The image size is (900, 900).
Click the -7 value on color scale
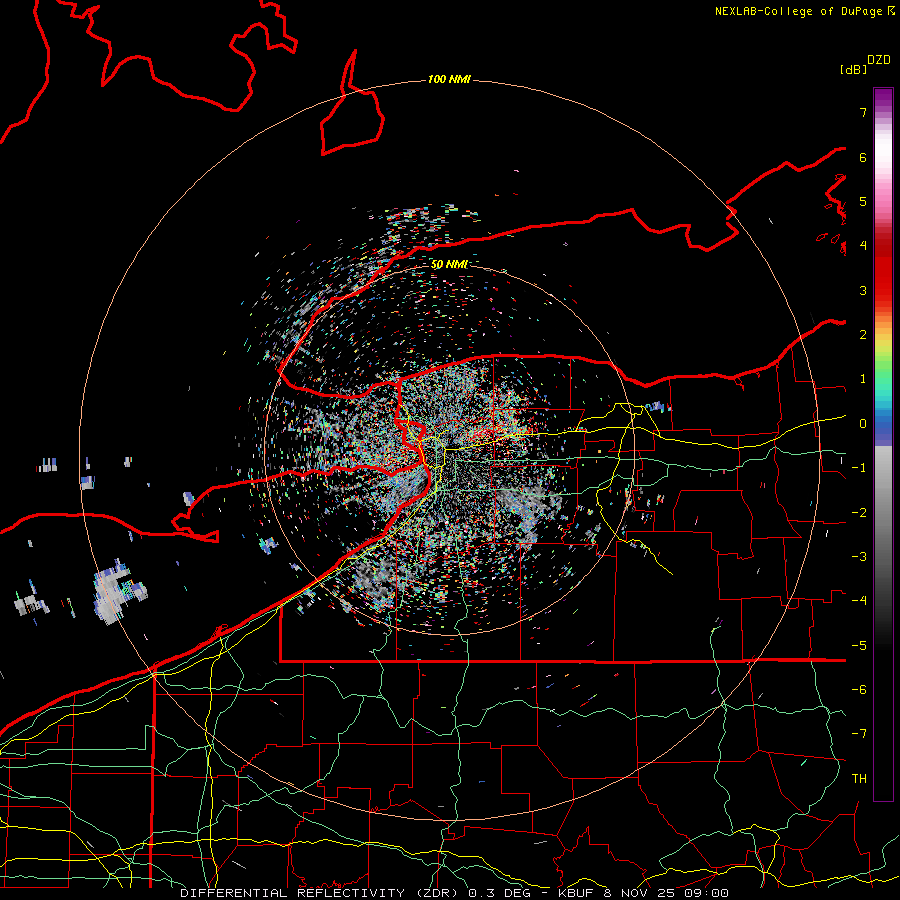pyautogui.click(x=859, y=734)
